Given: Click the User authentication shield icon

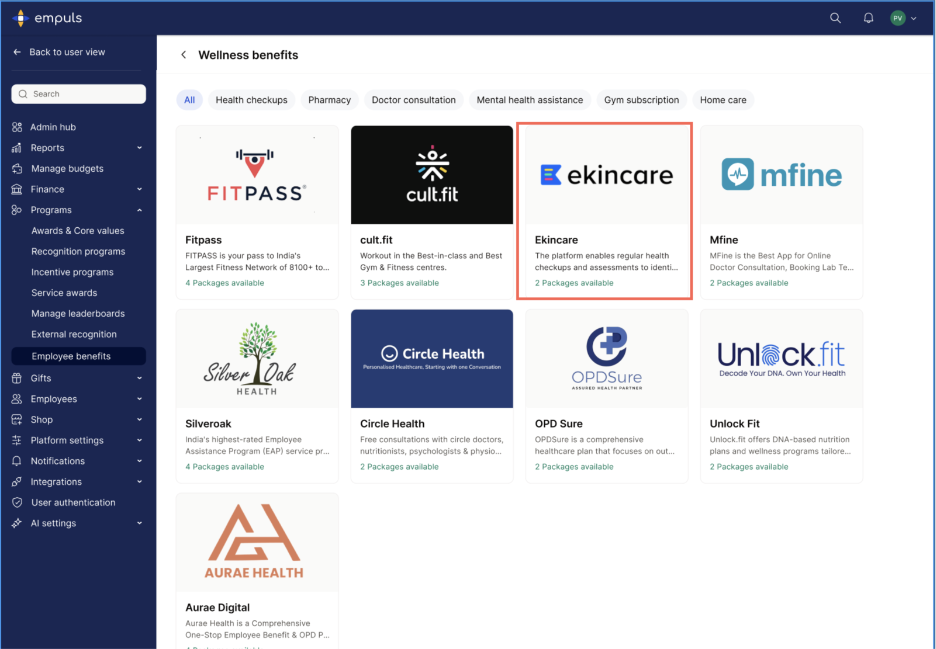Looking at the screenshot, I should coord(17,503).
